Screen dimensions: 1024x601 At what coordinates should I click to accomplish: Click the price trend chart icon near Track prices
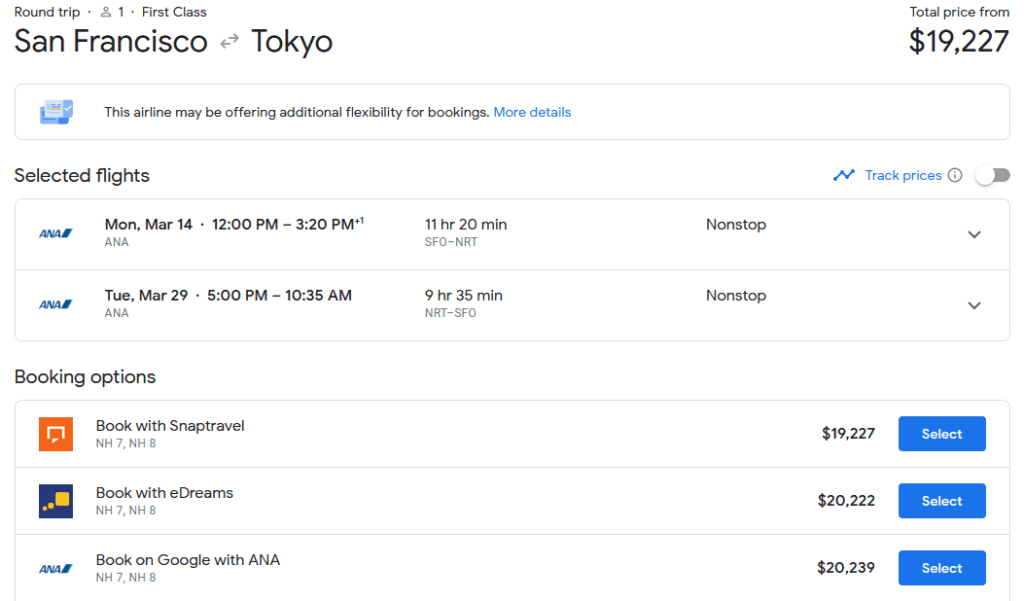point(844,174)
